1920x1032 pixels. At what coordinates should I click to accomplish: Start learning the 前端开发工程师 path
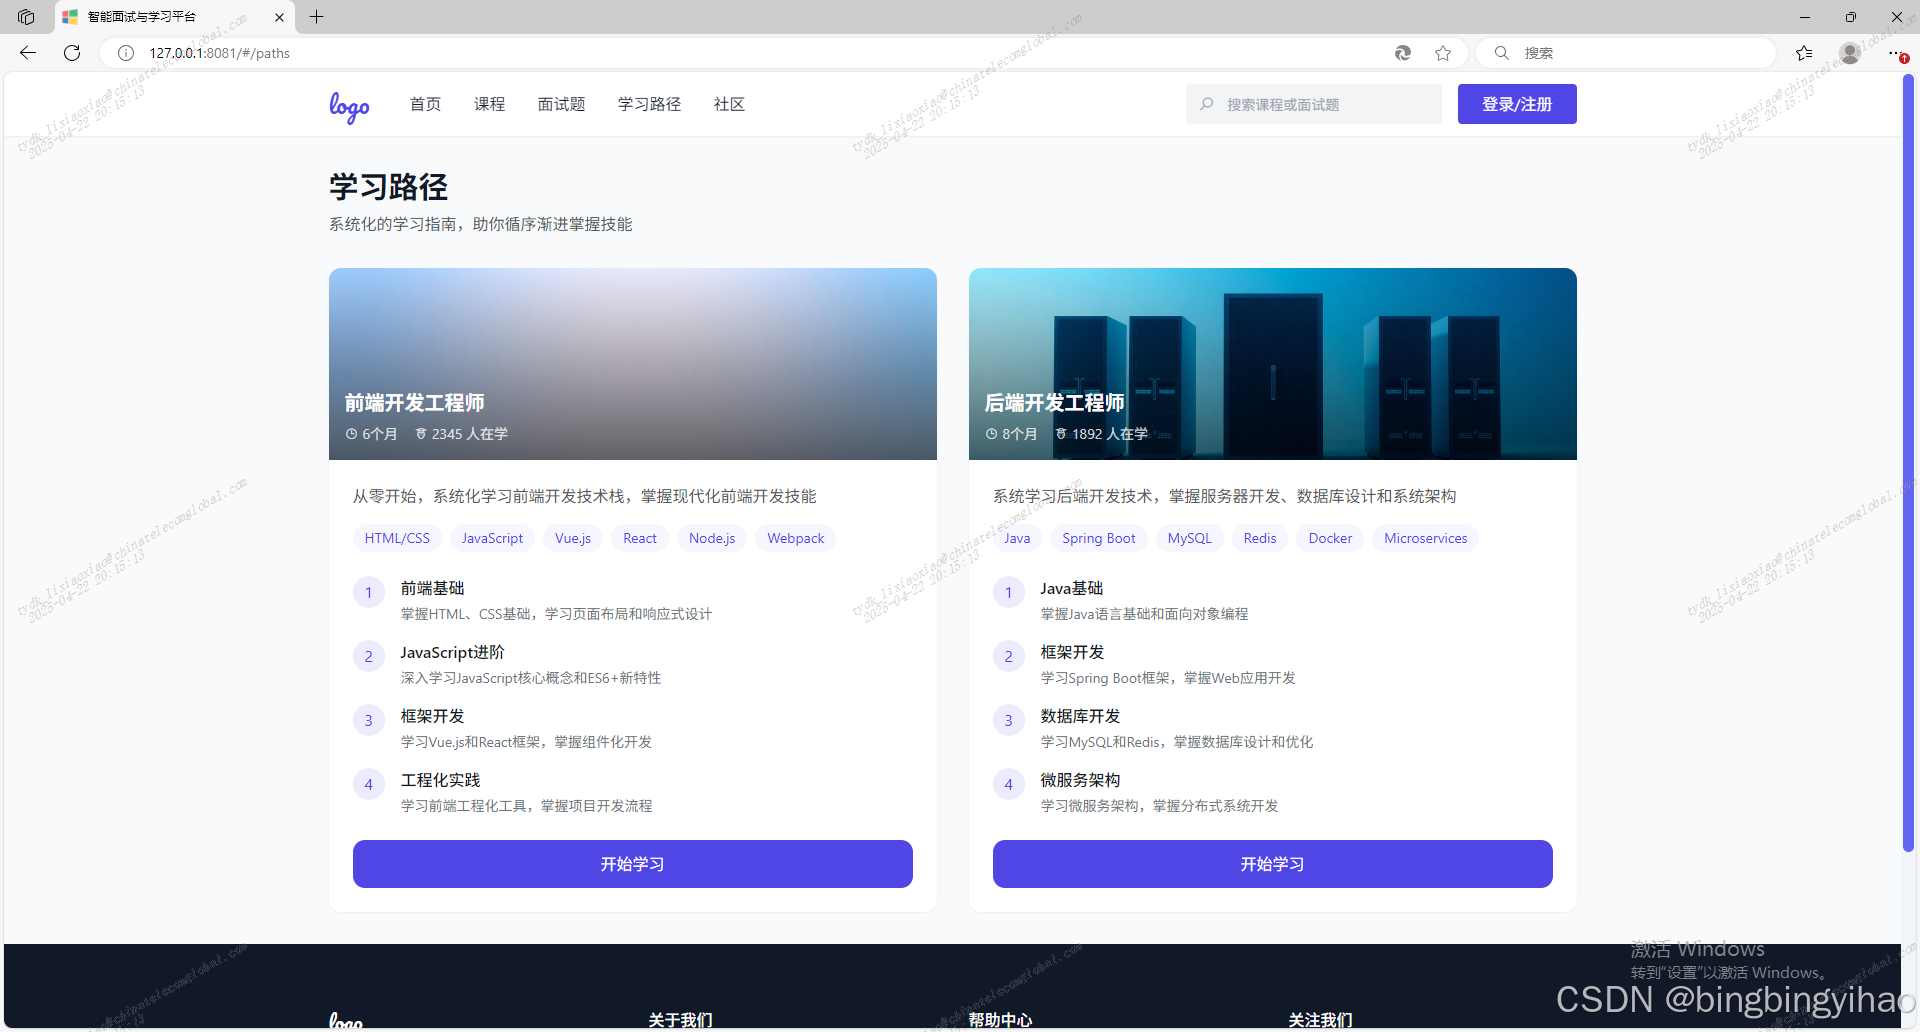click(633, 864)
